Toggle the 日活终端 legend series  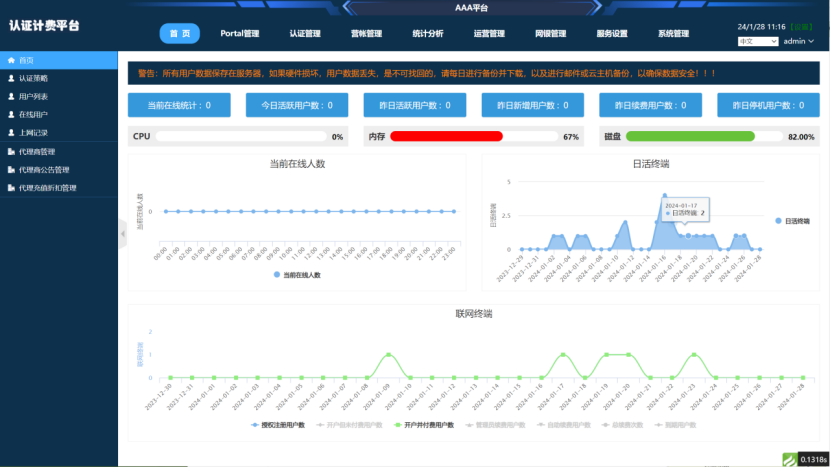[792, 221]
